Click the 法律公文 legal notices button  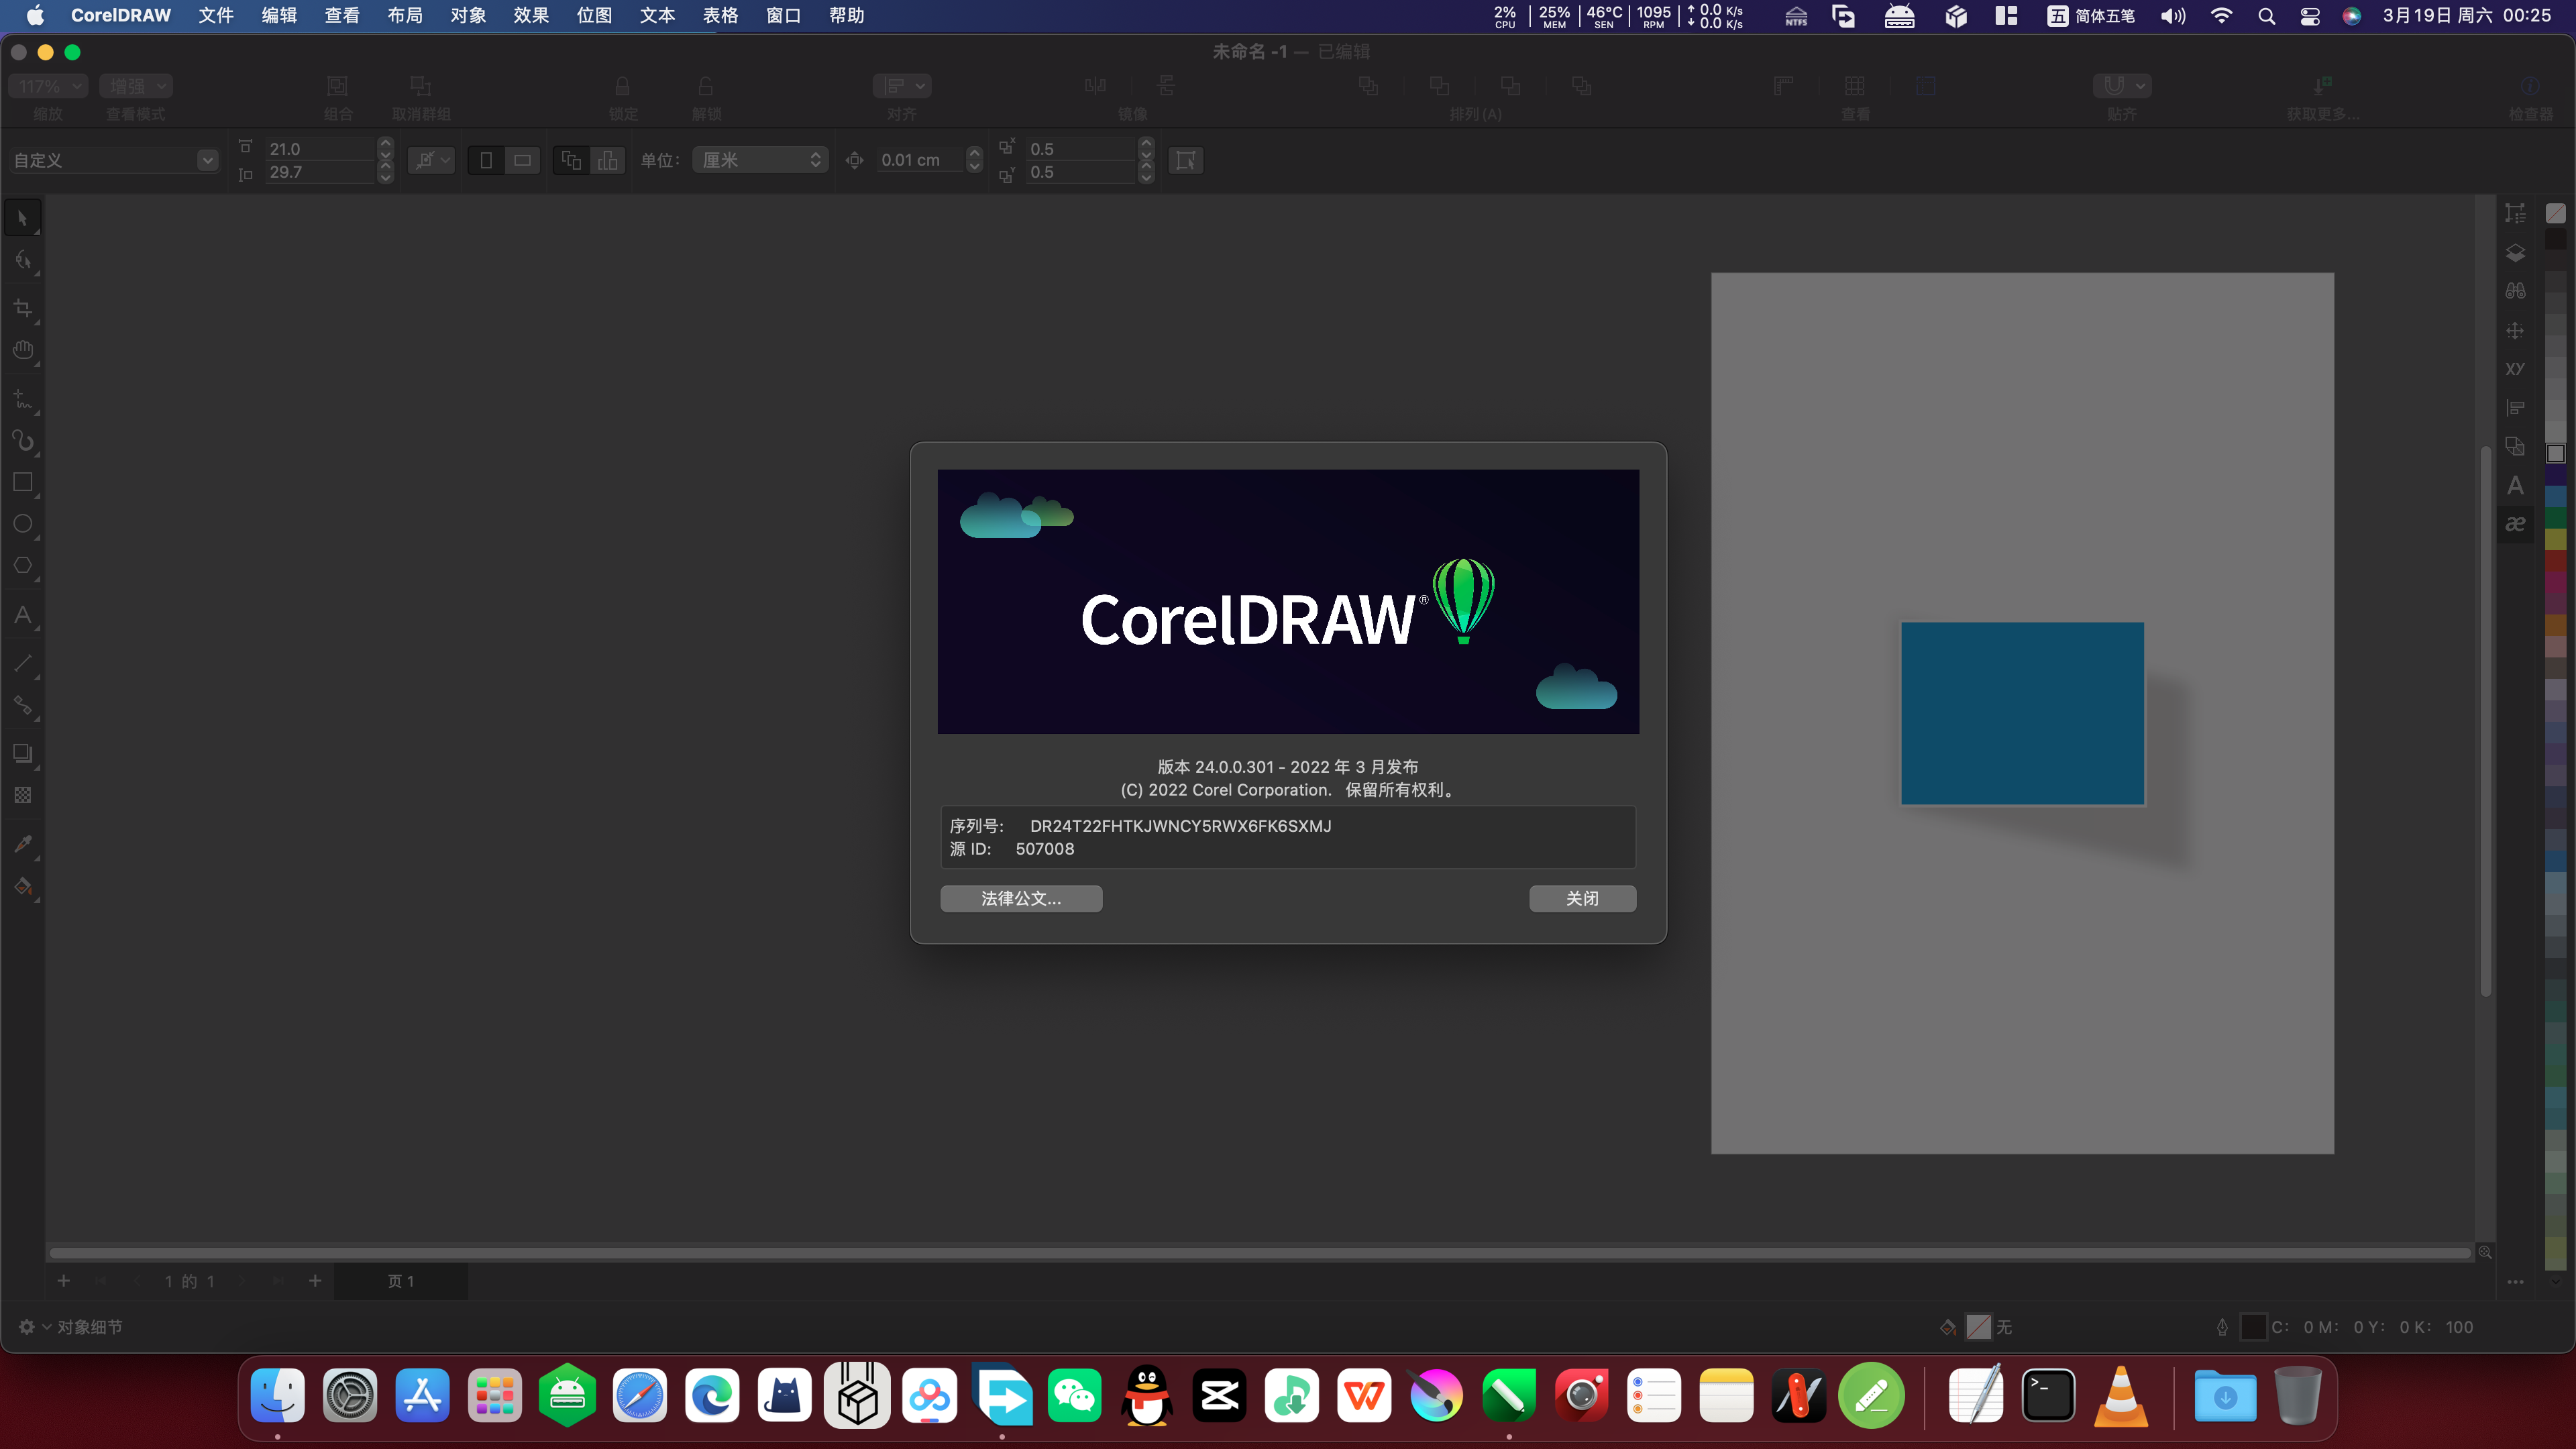point(1021,898)
